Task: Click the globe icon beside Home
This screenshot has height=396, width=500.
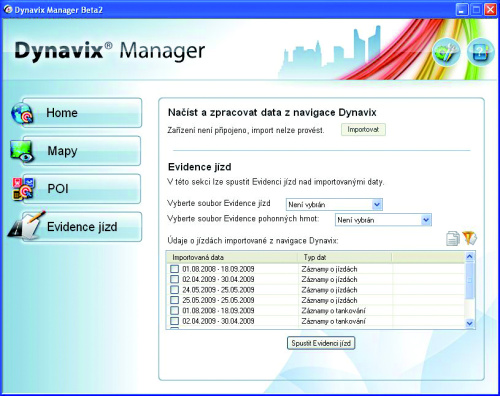Action: [x=22, y=113]
